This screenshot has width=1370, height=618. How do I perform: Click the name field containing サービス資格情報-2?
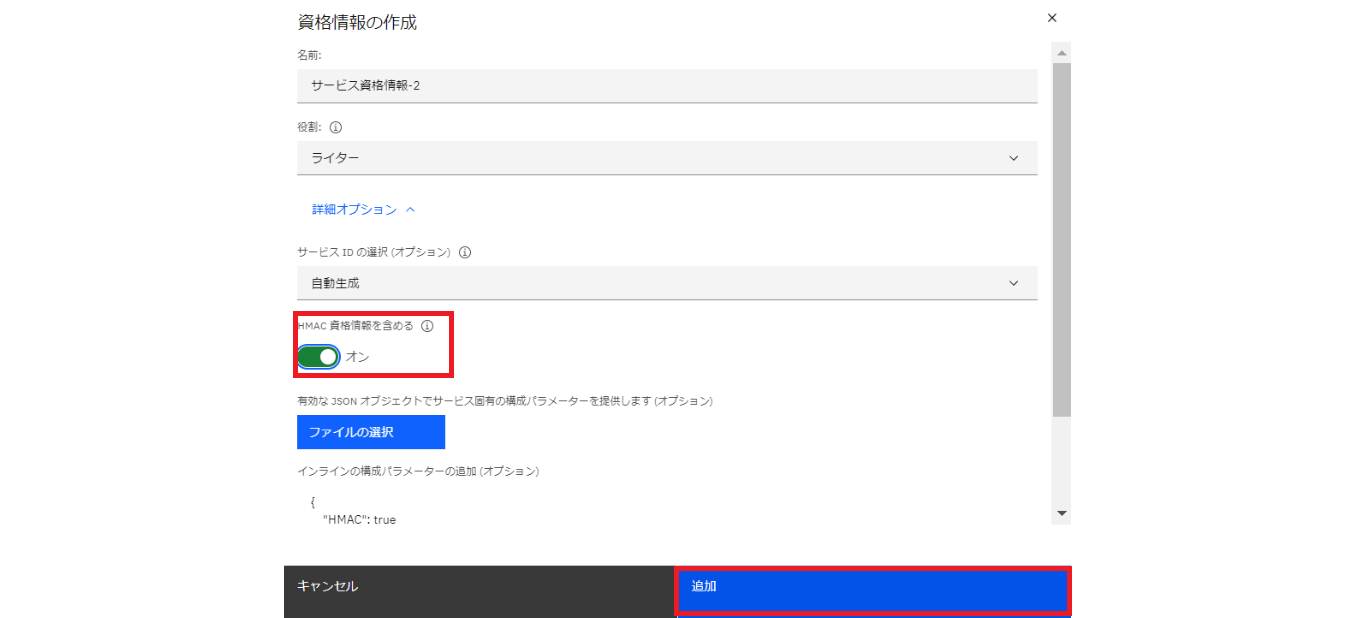(x=667, y=85)
